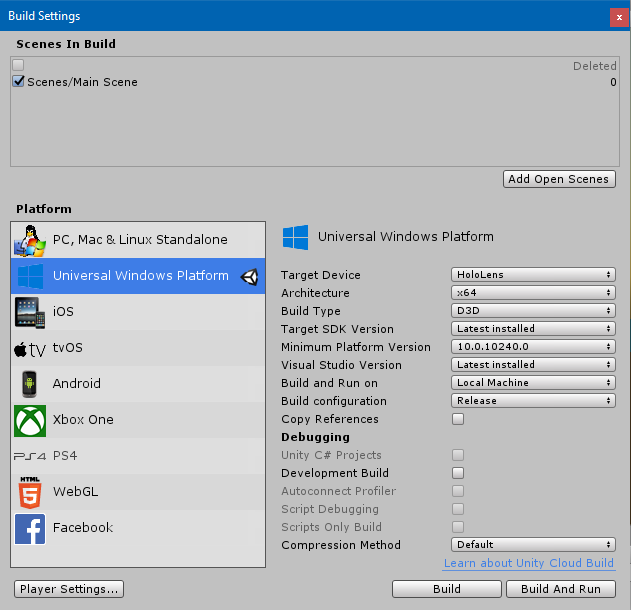Image resolution: width=631 pixels, height=610 pixels.
Task: Click the Facebook logo icon
Action: point(30,528)
